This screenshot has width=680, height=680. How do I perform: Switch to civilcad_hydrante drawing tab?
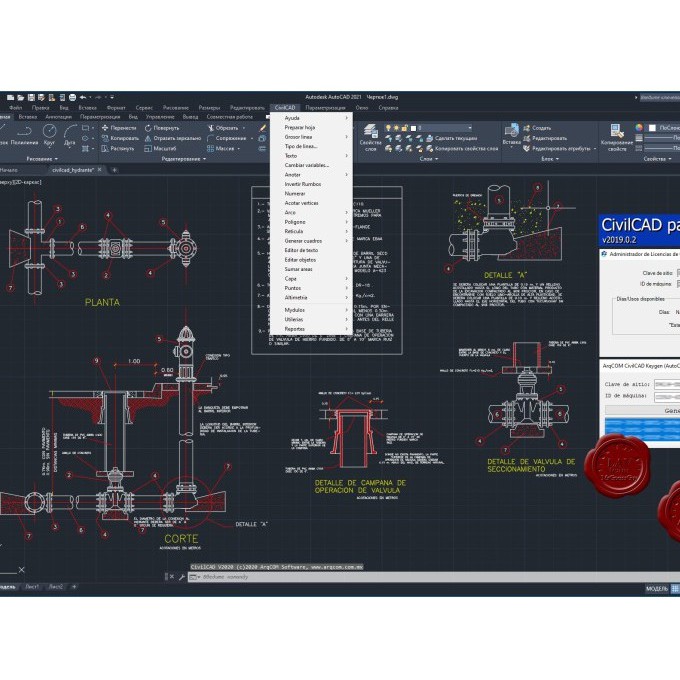click(x=73, y=170)
